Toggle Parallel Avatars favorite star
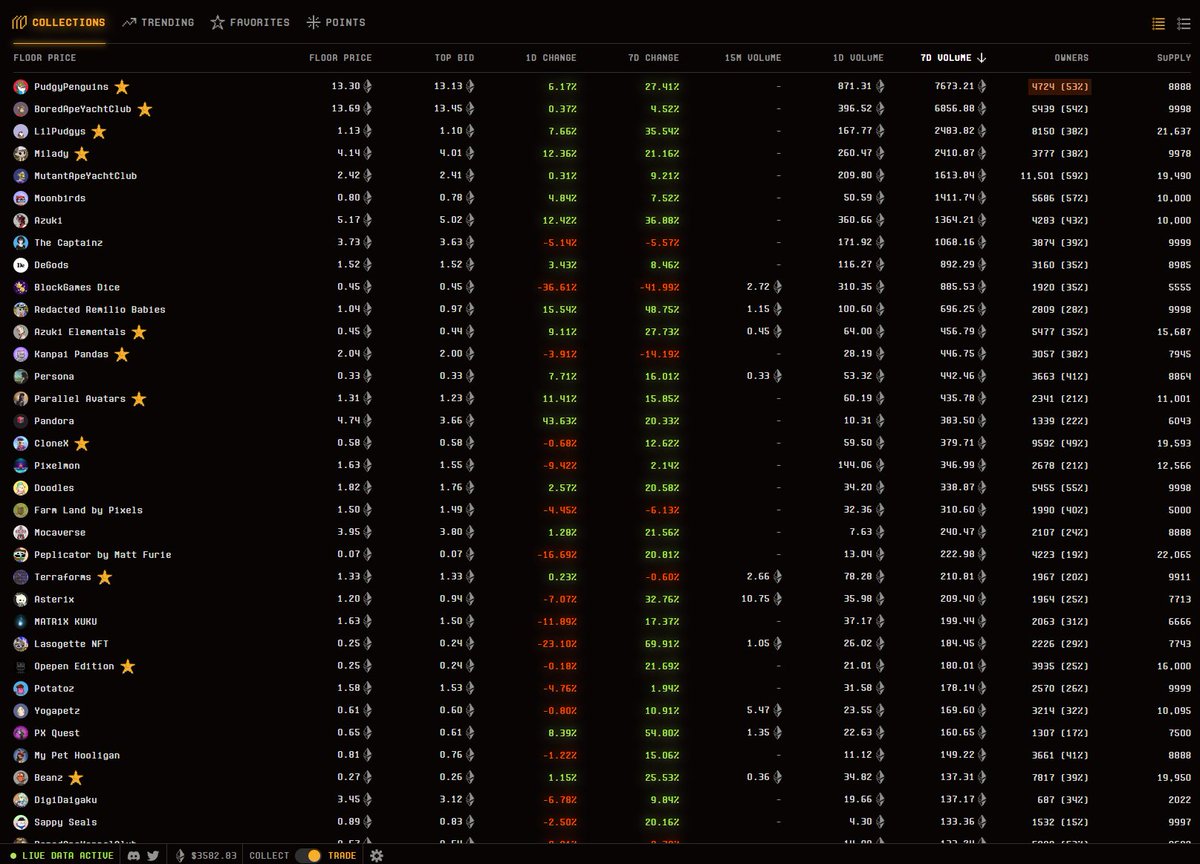Image resolution: width=1200 pixels, height=864 pixels. 139,399
